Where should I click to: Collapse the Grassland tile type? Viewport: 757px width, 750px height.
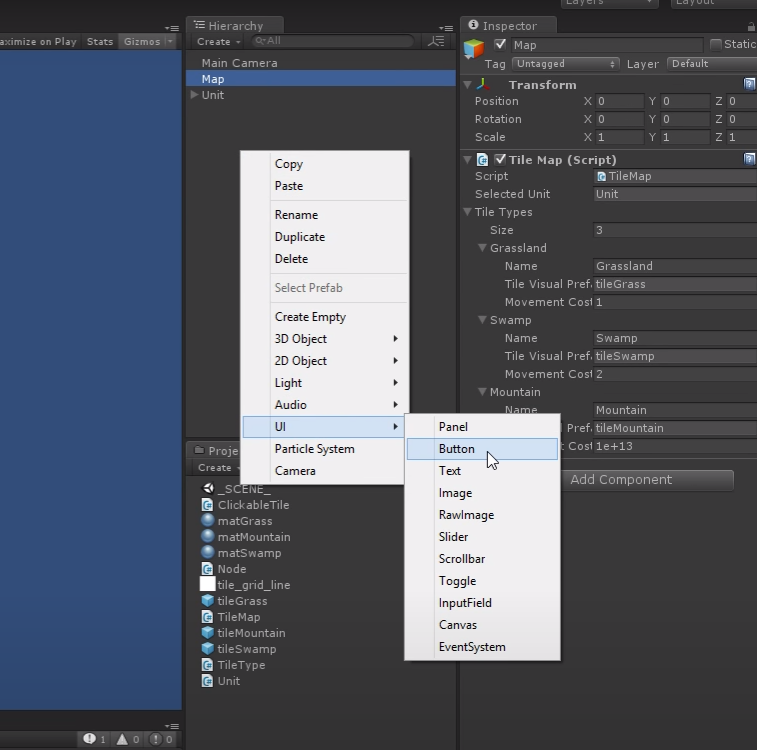point(482,248)
